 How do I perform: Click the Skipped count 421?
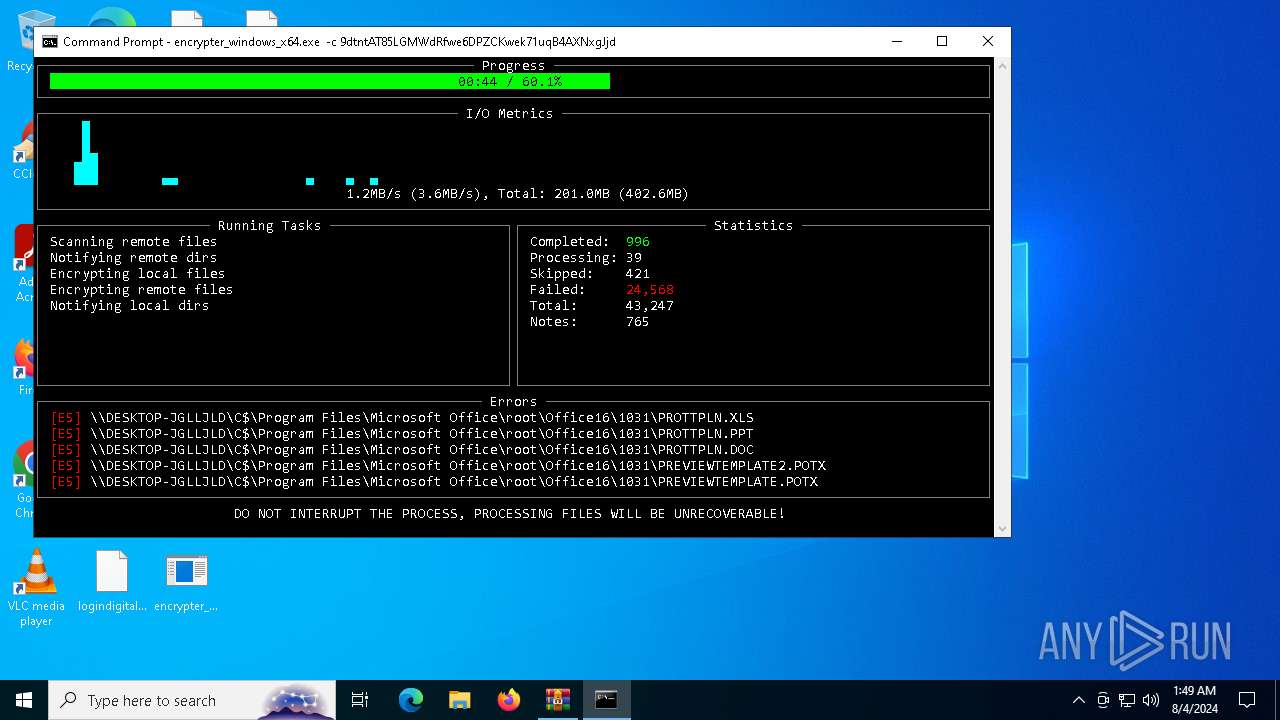click(638, 273)
